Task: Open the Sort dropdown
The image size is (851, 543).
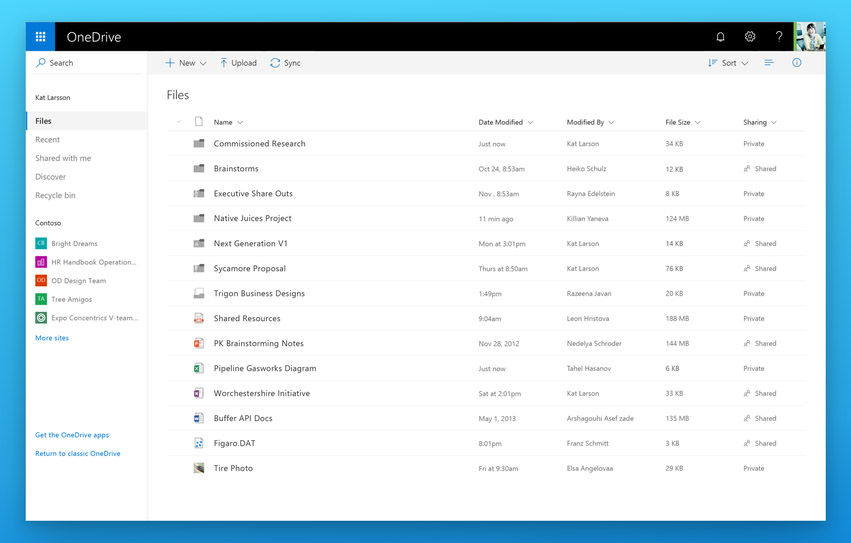Action: tap(728, 63)
